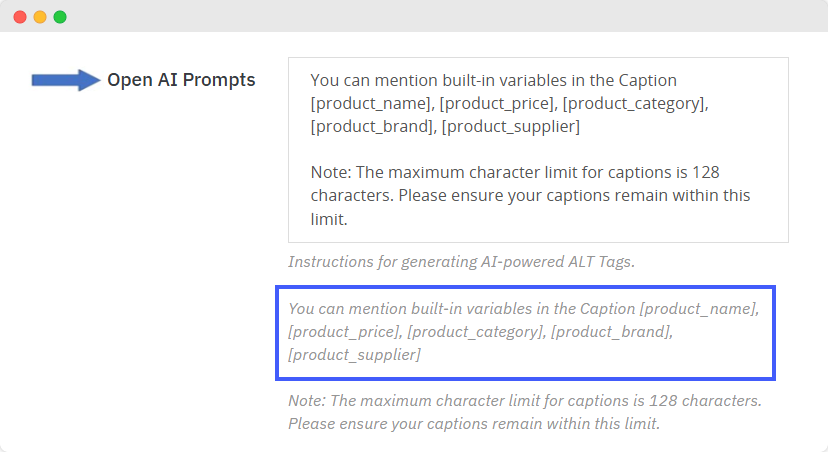Focus the Open AI Prompts text area
This screenshot has height=452, width=828.
pyautogui.click(x=538, y=150)
